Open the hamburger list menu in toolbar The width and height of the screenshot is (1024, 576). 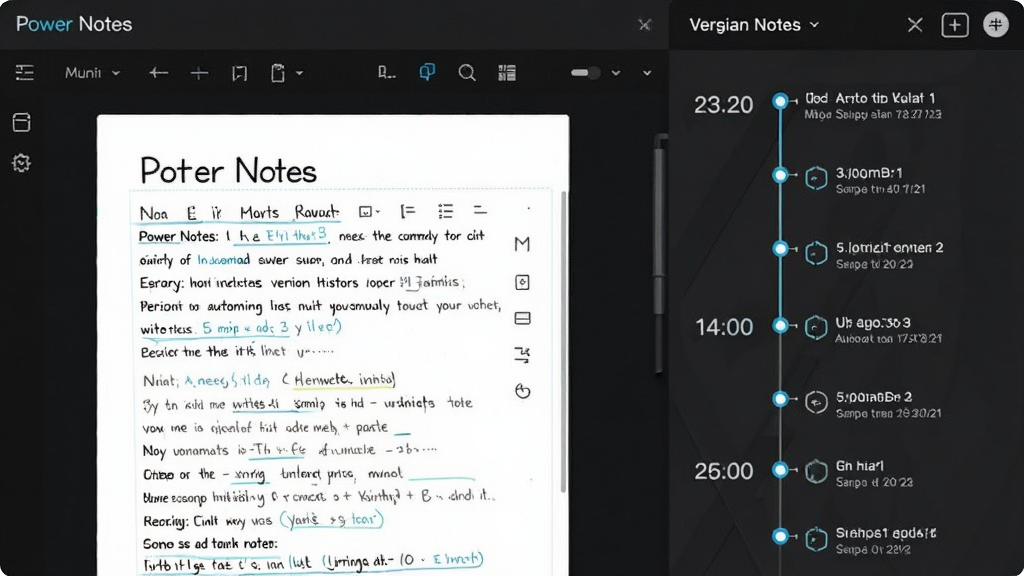tap(25, 72)
